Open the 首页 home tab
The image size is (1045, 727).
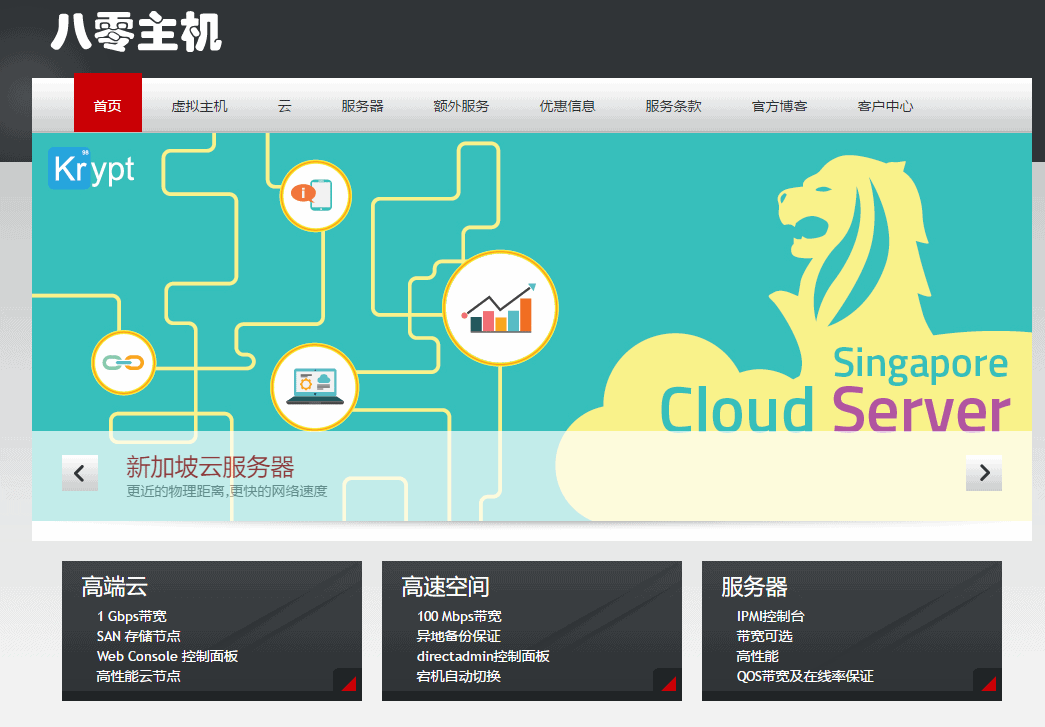[x=108, y=103]
